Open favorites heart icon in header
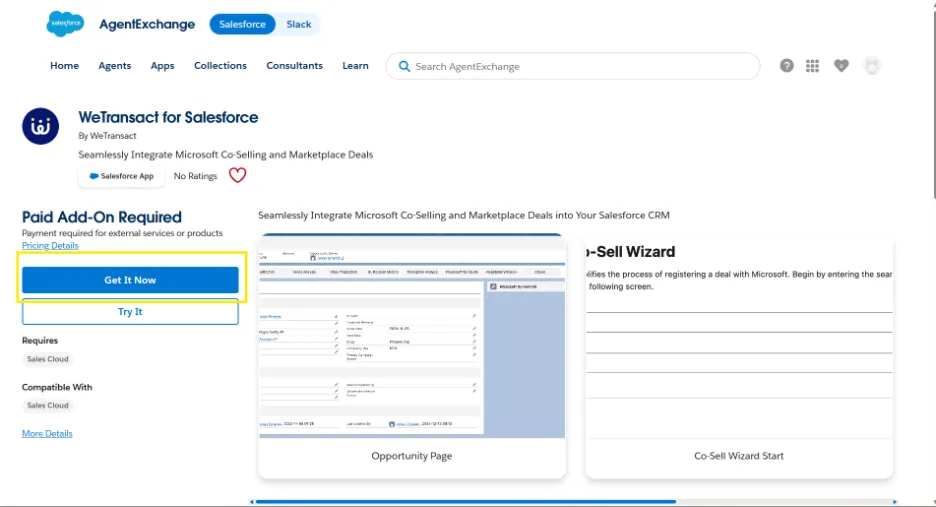The width and height of the screenshot is (936, 507). click(841, 66)
